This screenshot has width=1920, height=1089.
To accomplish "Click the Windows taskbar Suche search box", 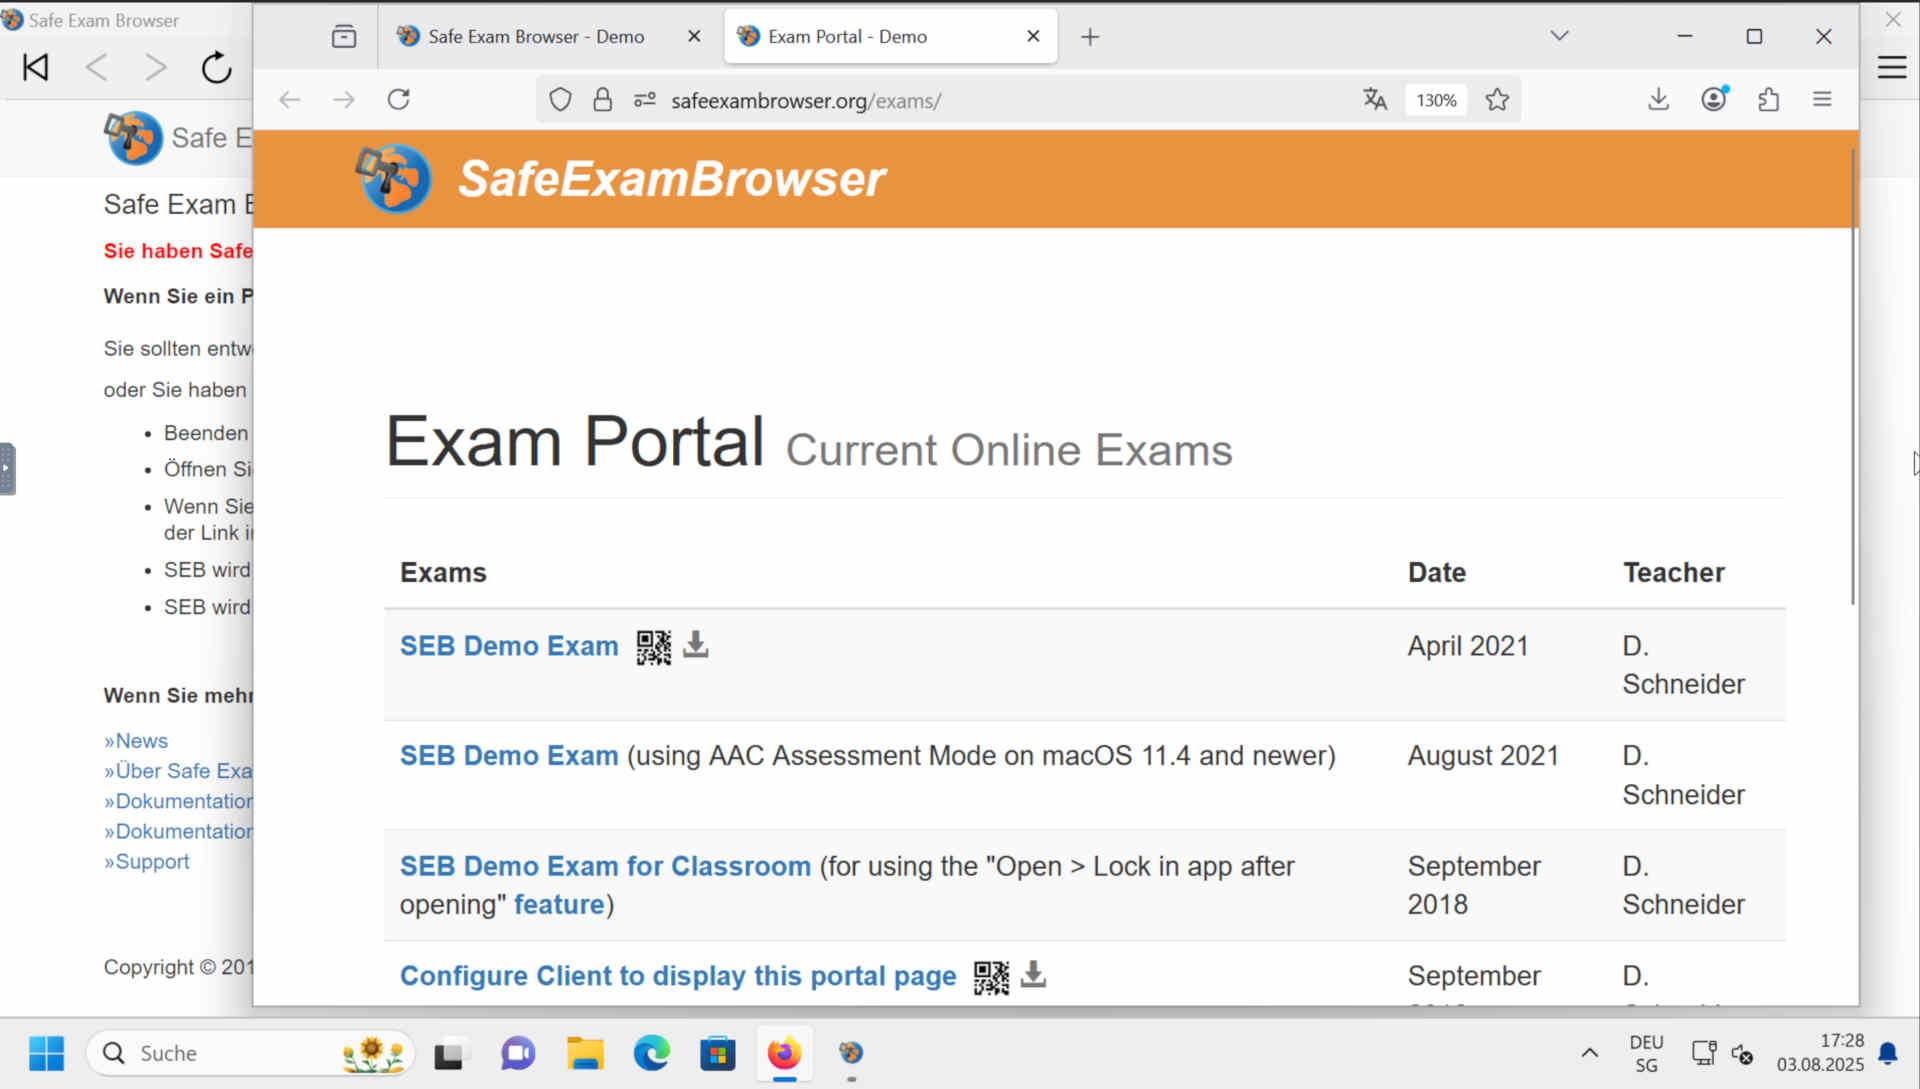I will click(x=250, y=1054).
